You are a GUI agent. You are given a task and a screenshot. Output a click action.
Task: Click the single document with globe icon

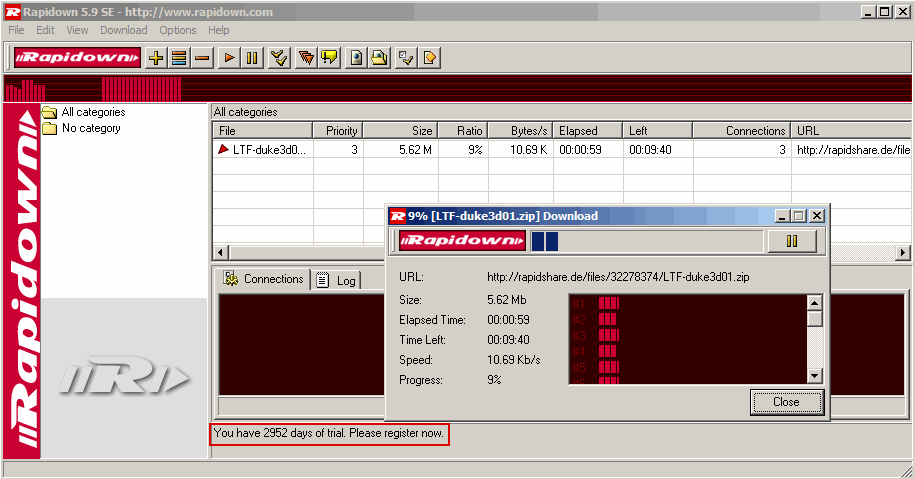[357, 58]
